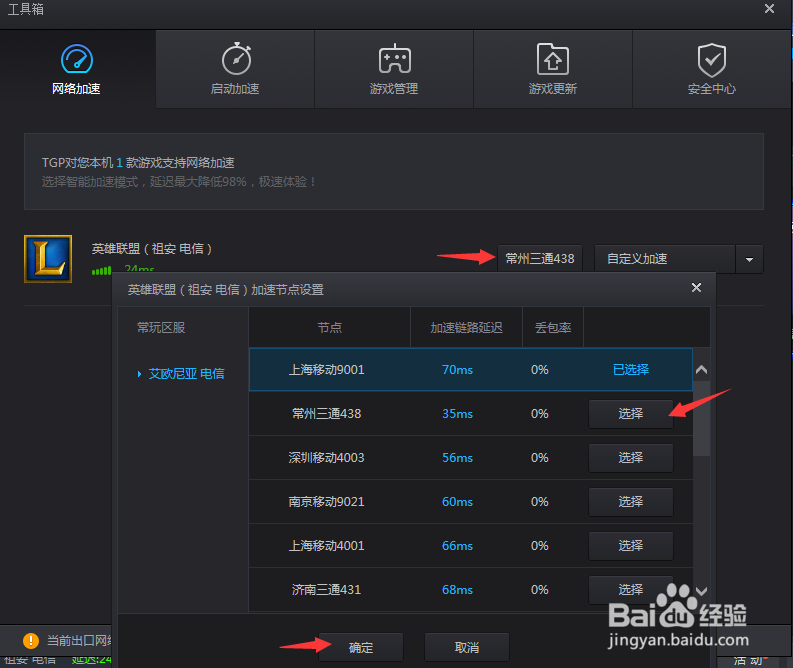This screenshot has height=668, width=793.
Task: Click the 节点 column header
Action: 330,328
